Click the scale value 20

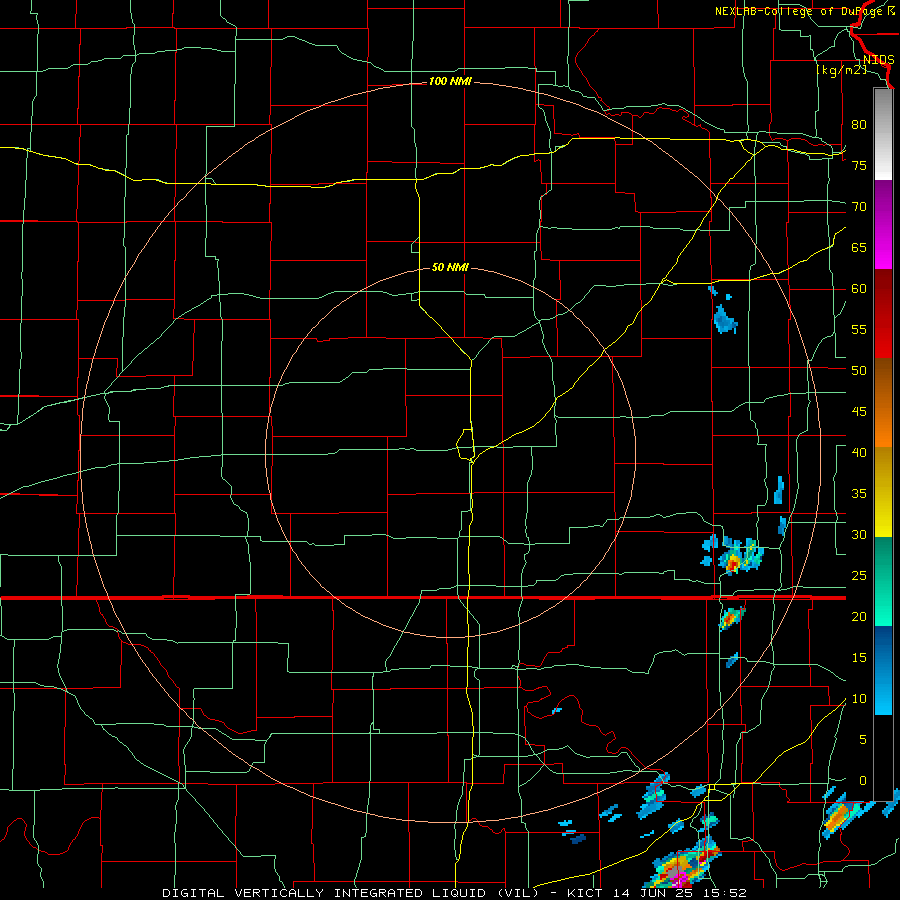859,616
